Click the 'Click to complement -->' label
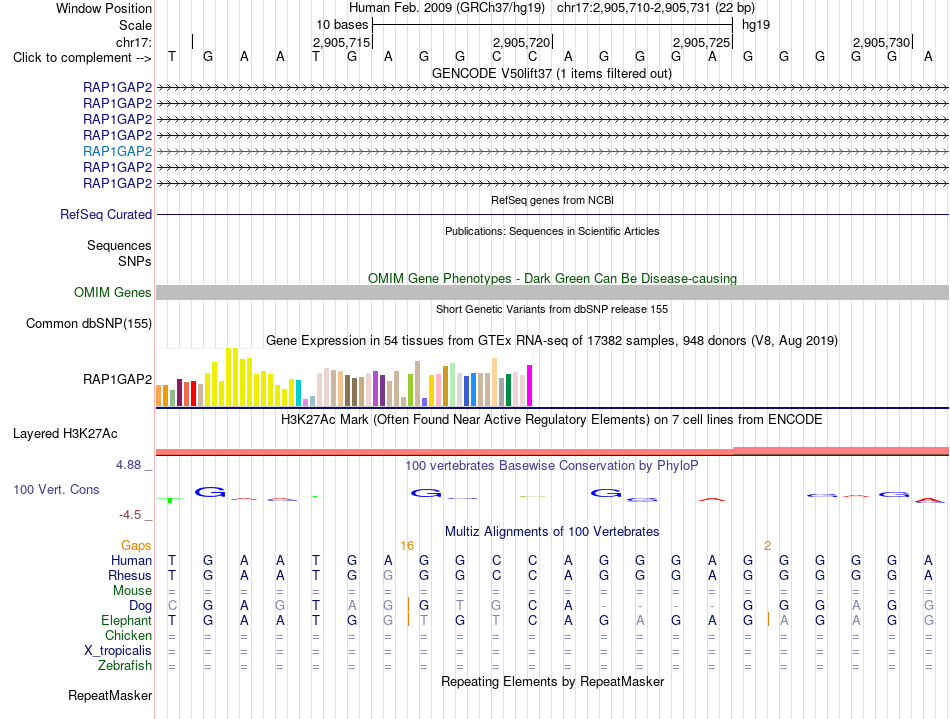Viewport: 950px width, 719px height. (x=82, y=58)
